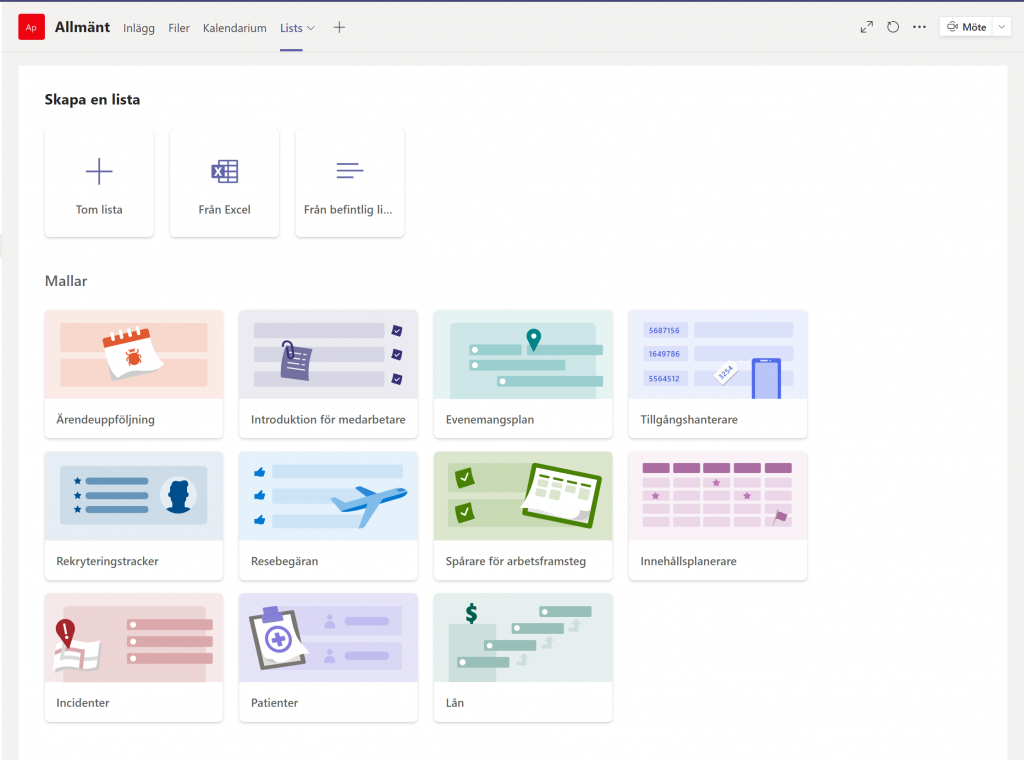The width and height of the screenshot is (1024, 760).
Task: Open the Lists tab dropdown chevron
Action: [311, 28]
